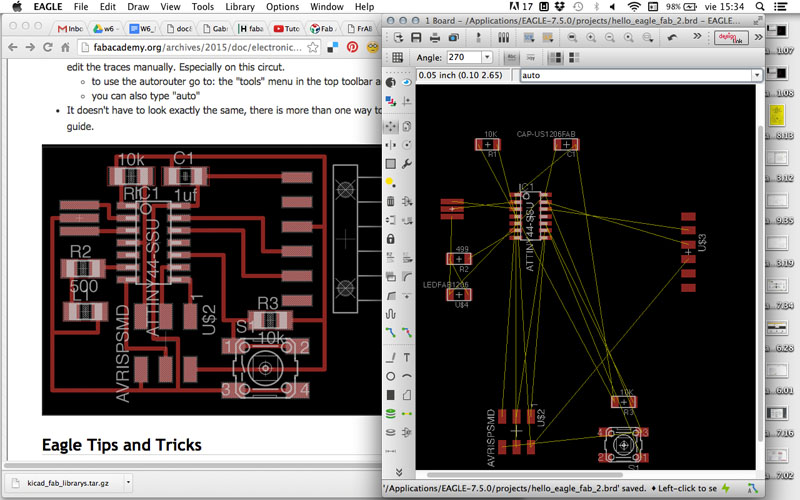Open the Library menu

[240, 7]
